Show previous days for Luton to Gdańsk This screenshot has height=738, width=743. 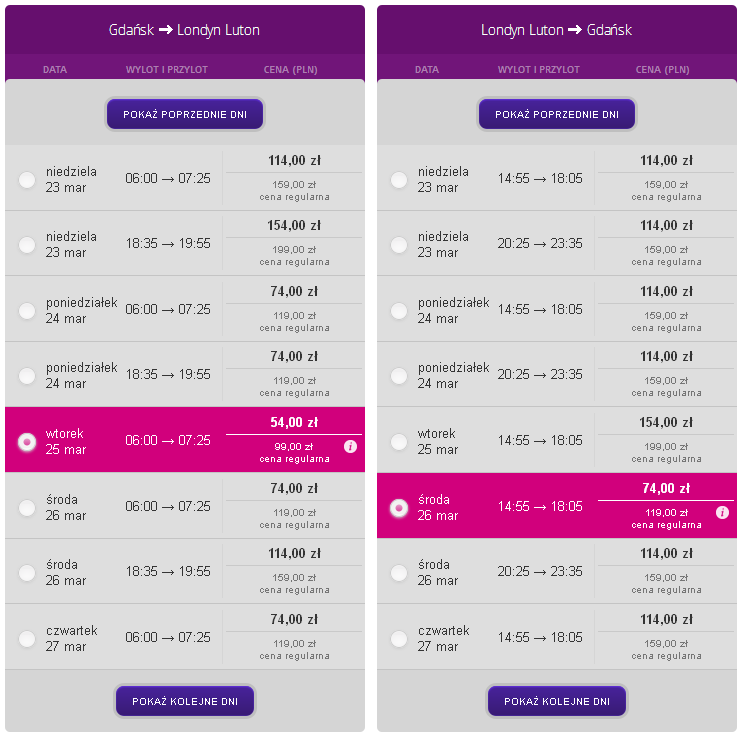557,114
